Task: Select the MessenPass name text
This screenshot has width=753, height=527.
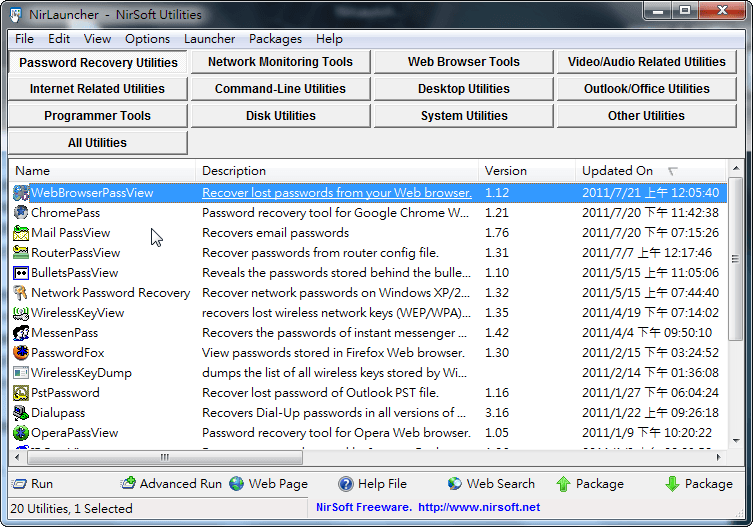Action: tap(64, 333)
